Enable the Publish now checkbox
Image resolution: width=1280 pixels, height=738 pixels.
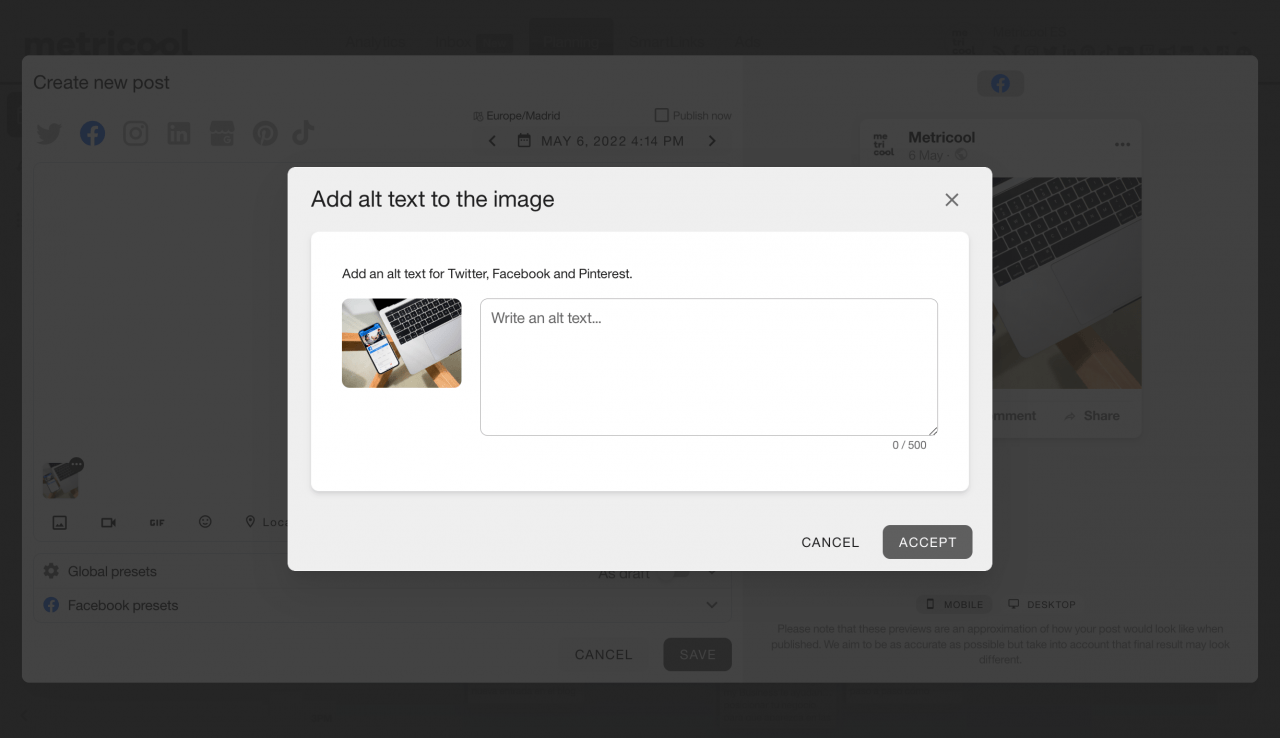[x=661, y=115]
